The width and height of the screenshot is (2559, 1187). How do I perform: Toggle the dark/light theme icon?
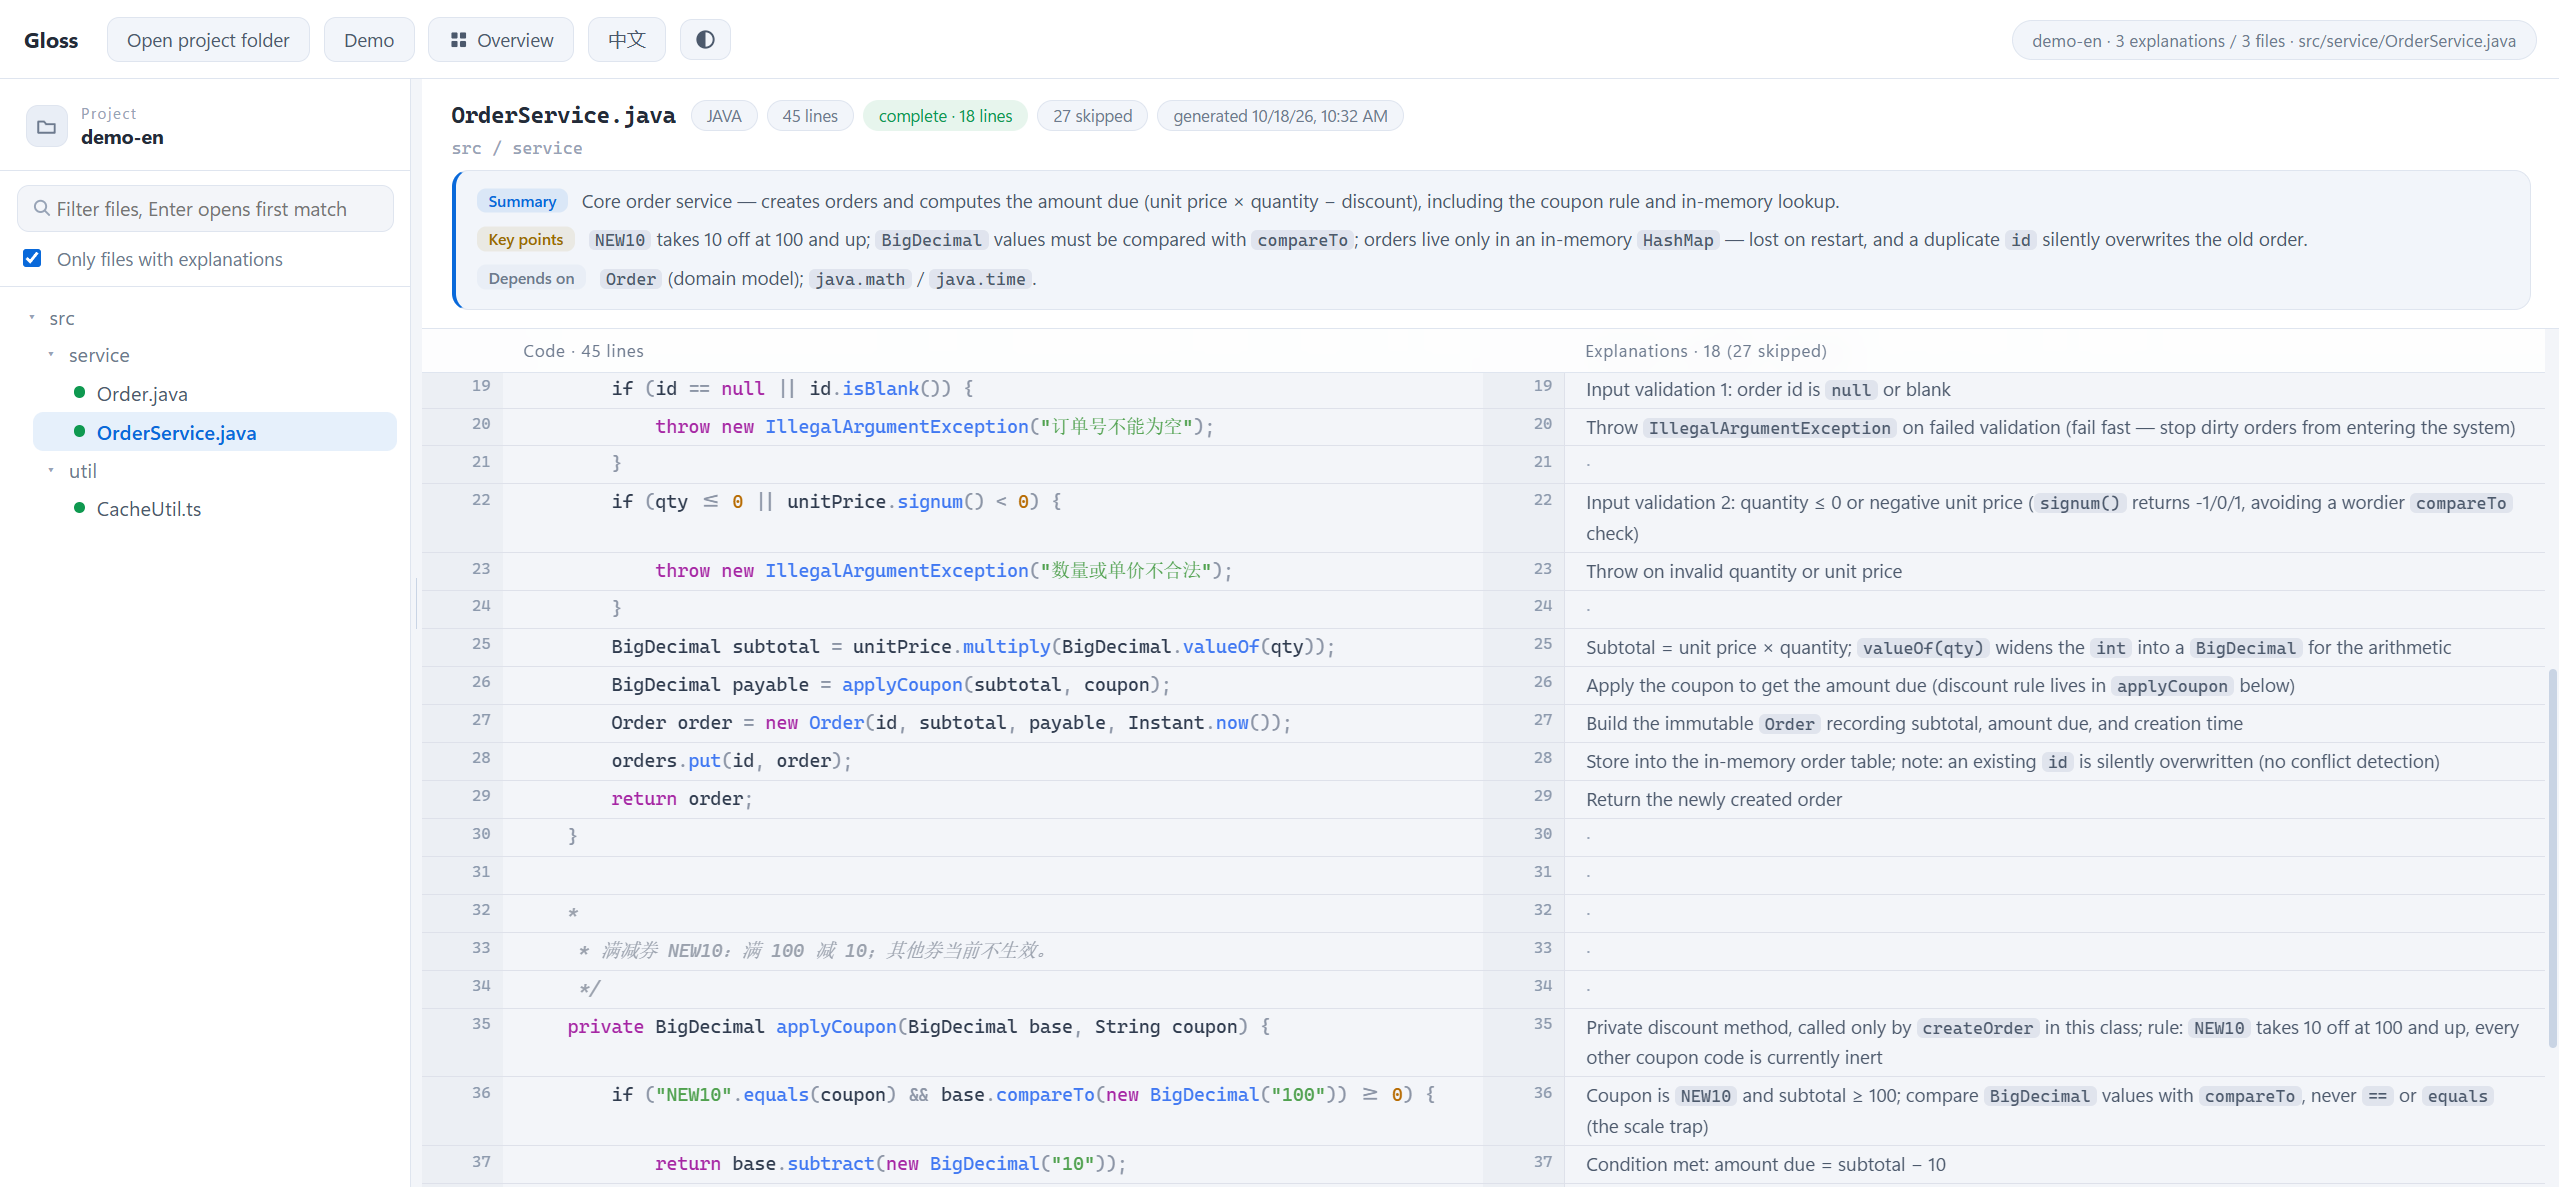click(705, 40)
